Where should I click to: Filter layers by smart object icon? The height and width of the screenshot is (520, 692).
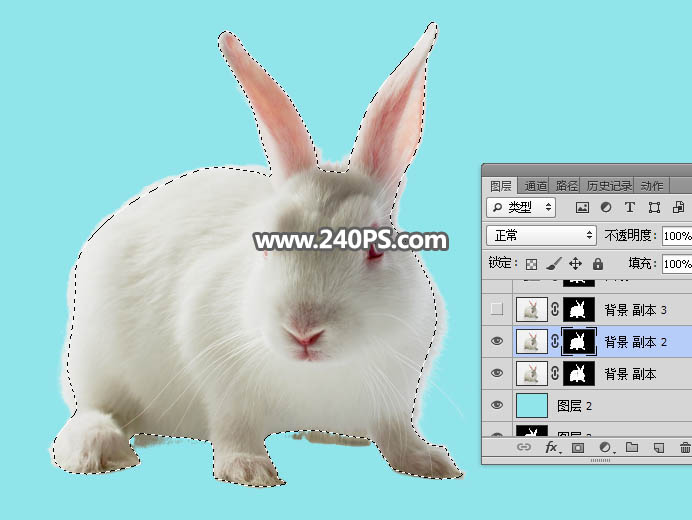click(x=678, y=207)
